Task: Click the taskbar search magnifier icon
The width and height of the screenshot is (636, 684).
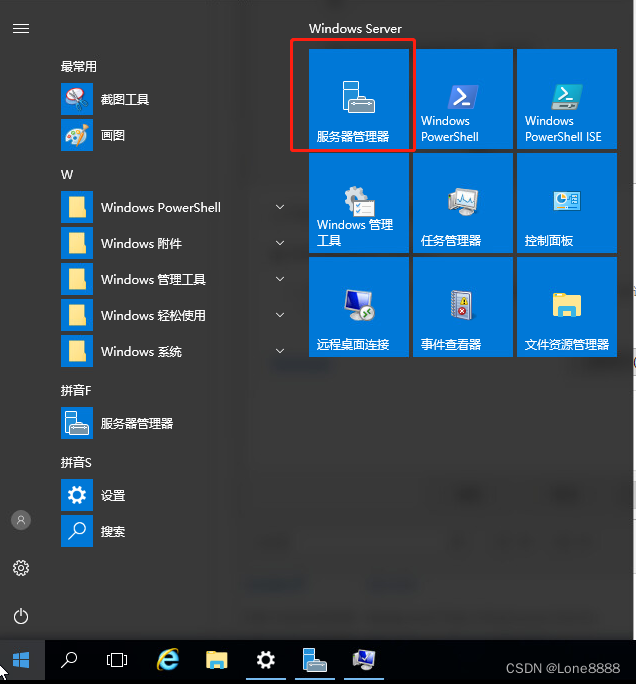Action: tap(69, 660)
